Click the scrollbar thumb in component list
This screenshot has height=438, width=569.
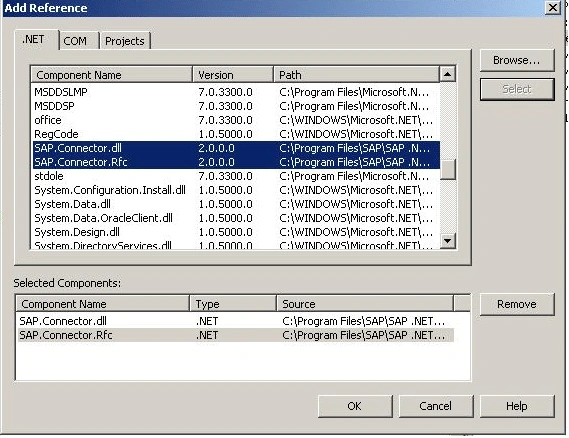[x=447, y=169]
